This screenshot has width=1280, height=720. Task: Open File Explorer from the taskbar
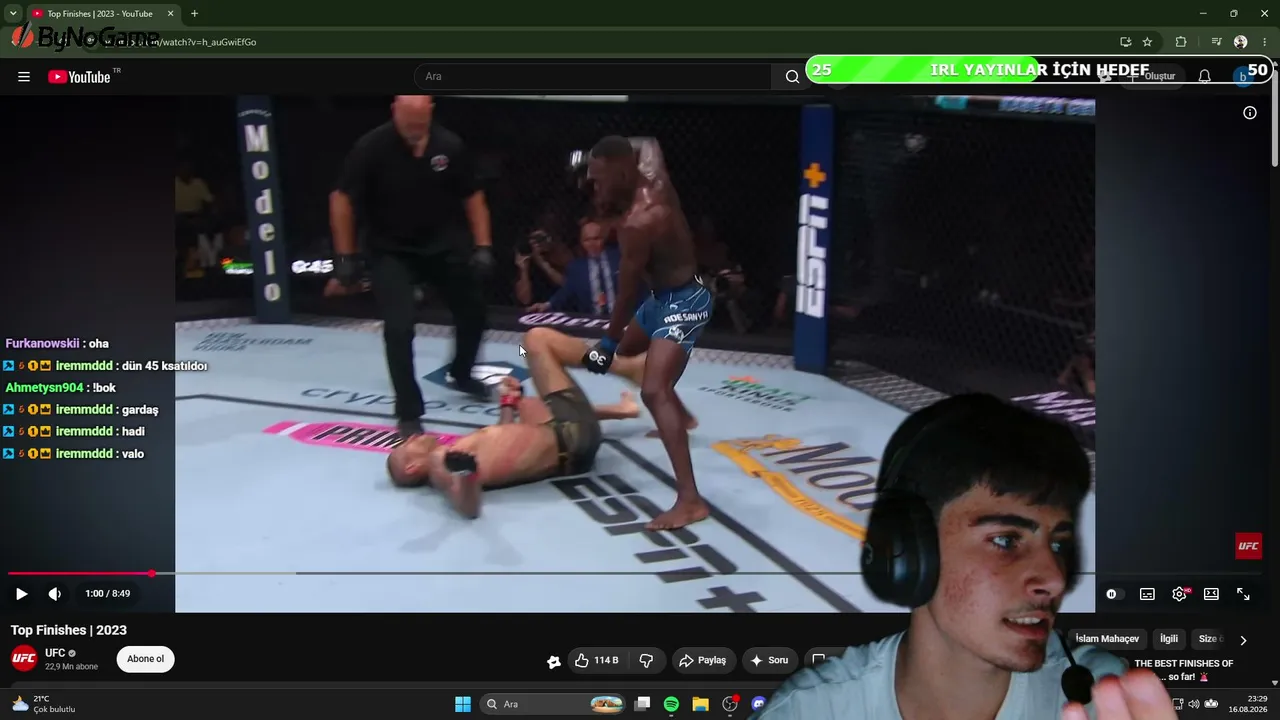tap(700, 704)
